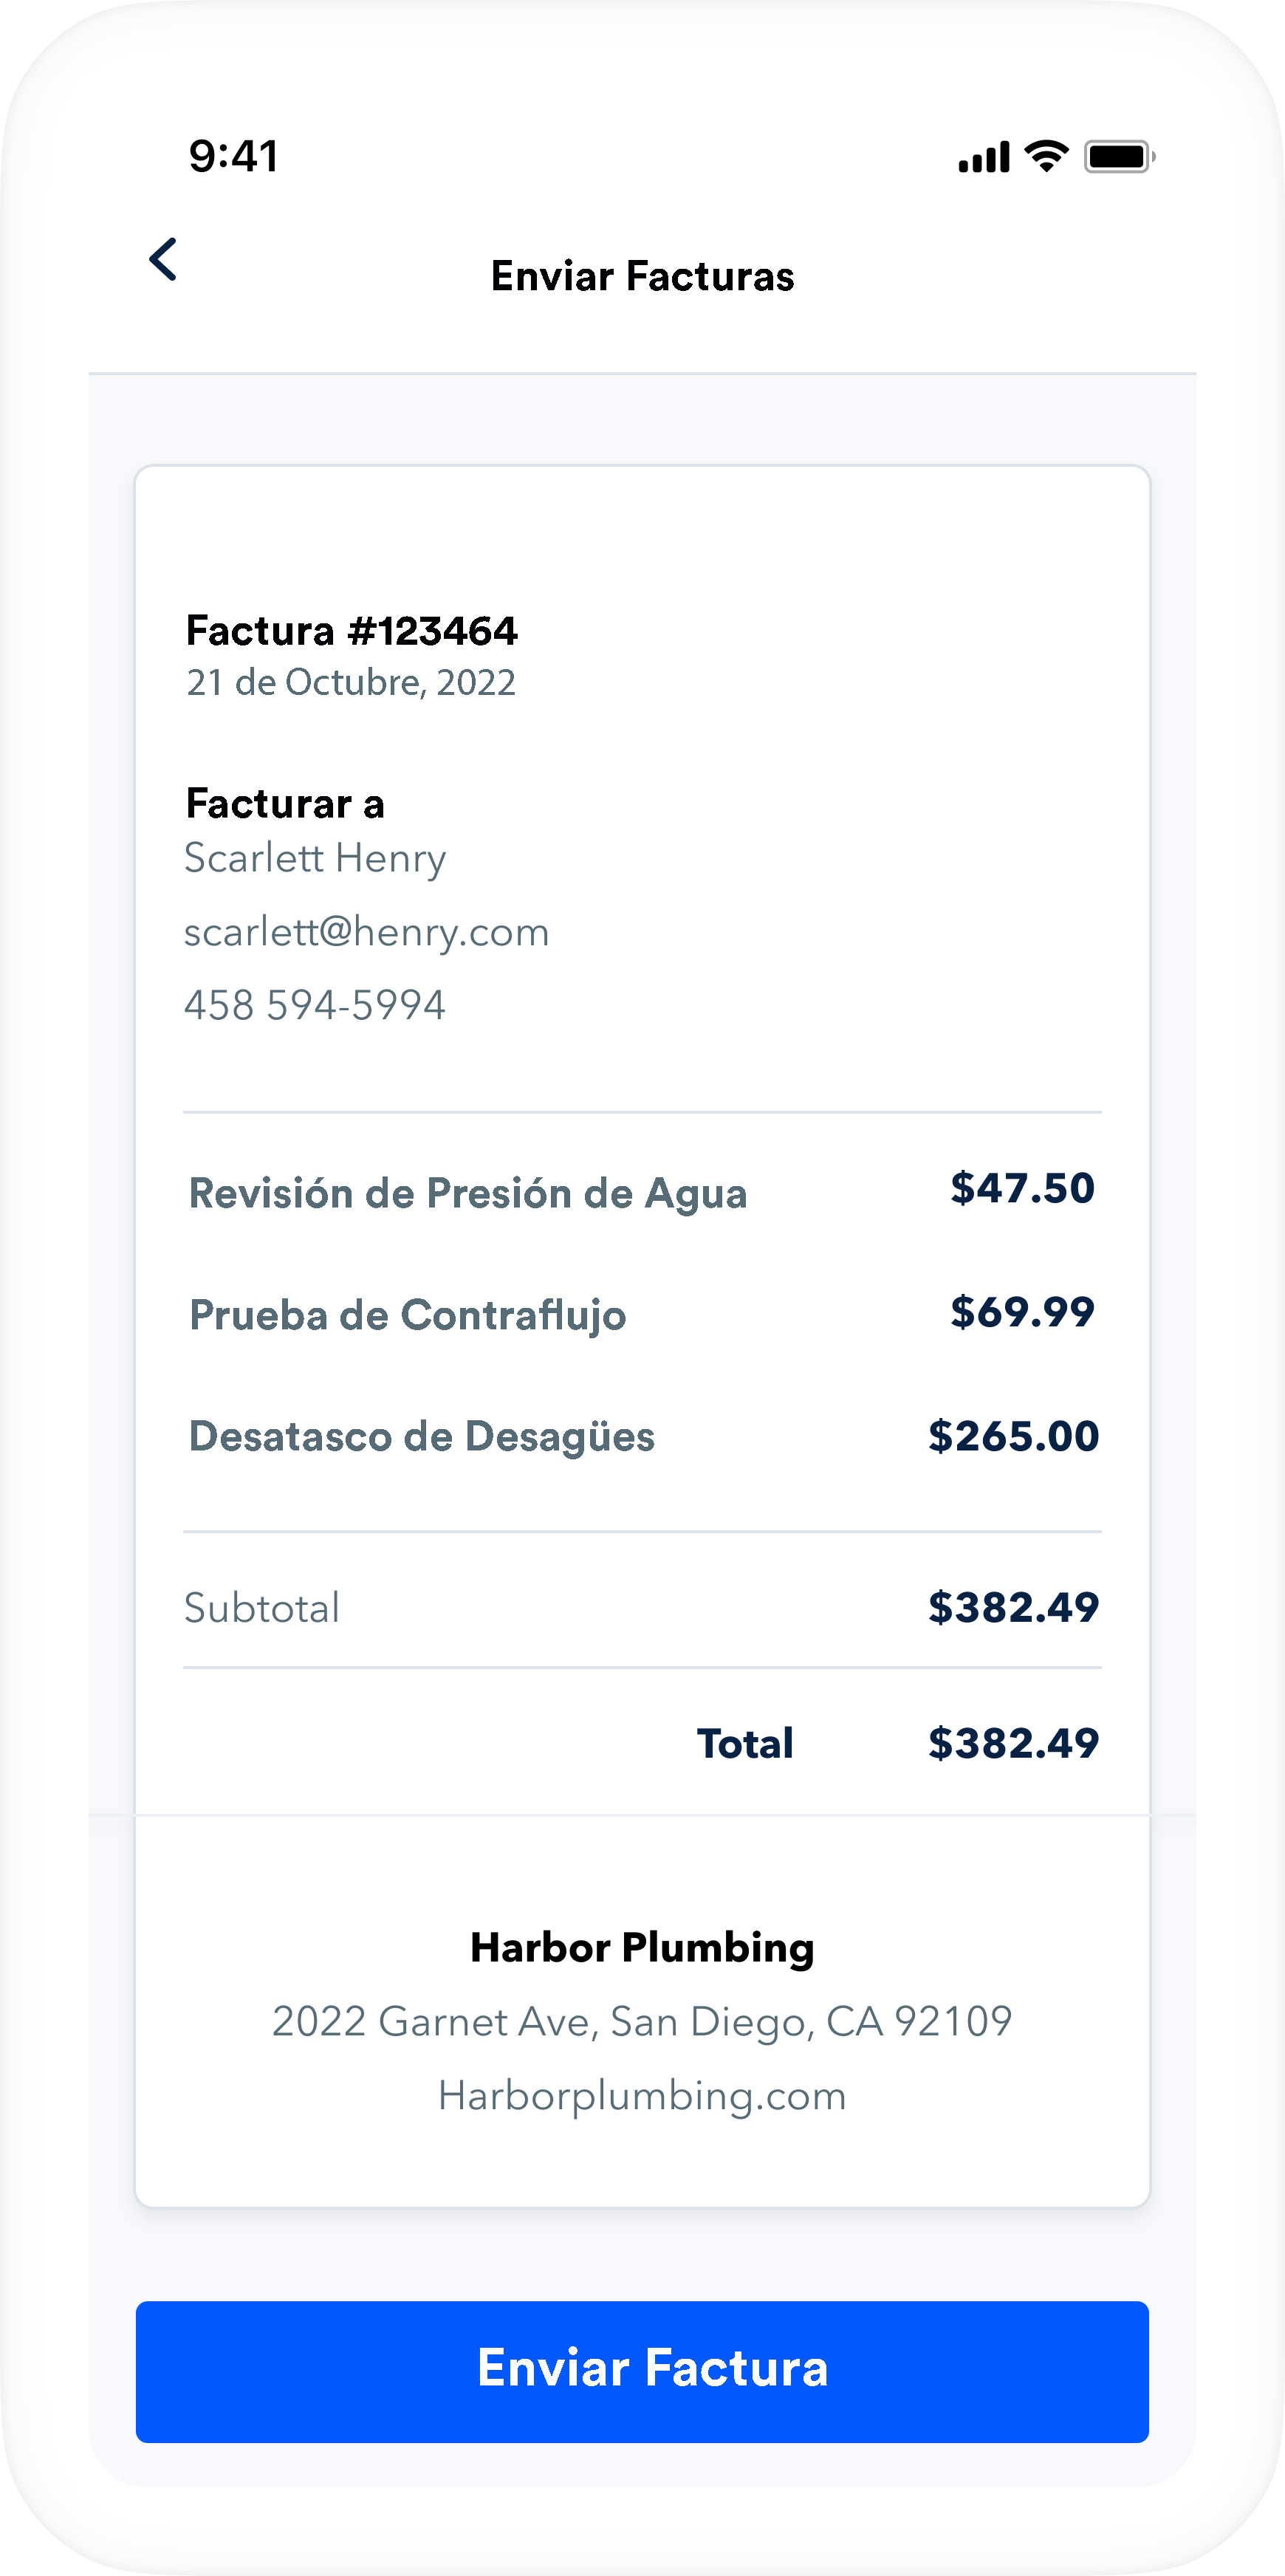Tap the battery status icon
The image size is (1285, 2576).
click(x=1119, y=157)
